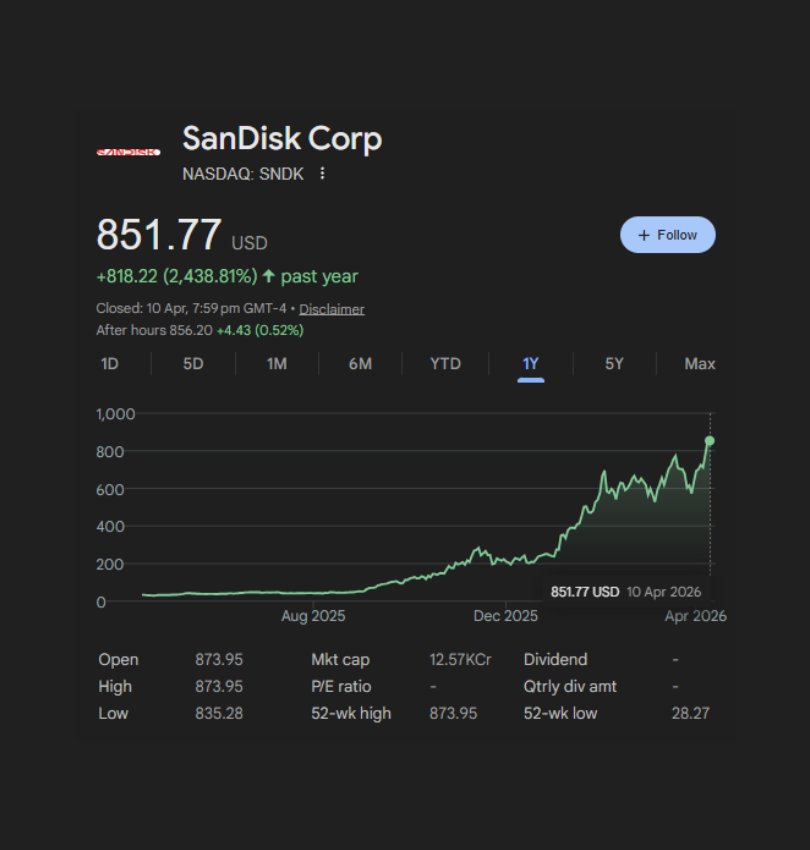Click the Mkt cap value 12.57KCr
The width and height of the screenshot is (810, 850).
click(460, 660)
